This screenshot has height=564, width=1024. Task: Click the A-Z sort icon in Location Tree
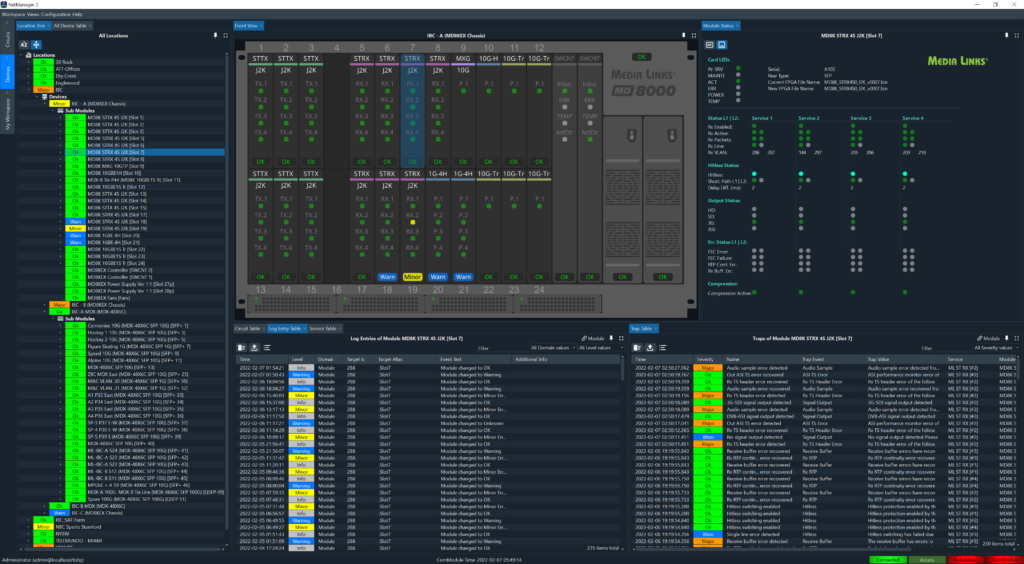(x=23, y=46)
